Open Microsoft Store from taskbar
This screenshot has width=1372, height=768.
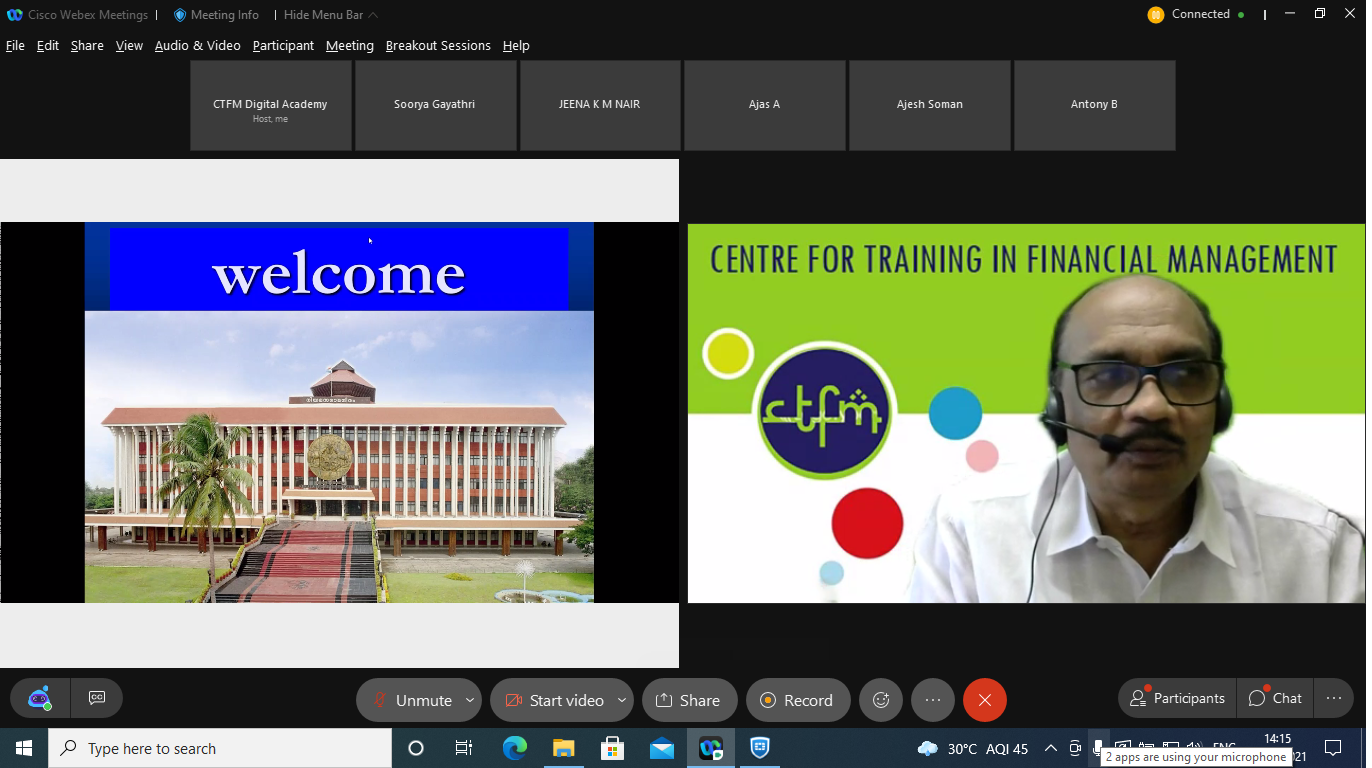click(612, 748)
